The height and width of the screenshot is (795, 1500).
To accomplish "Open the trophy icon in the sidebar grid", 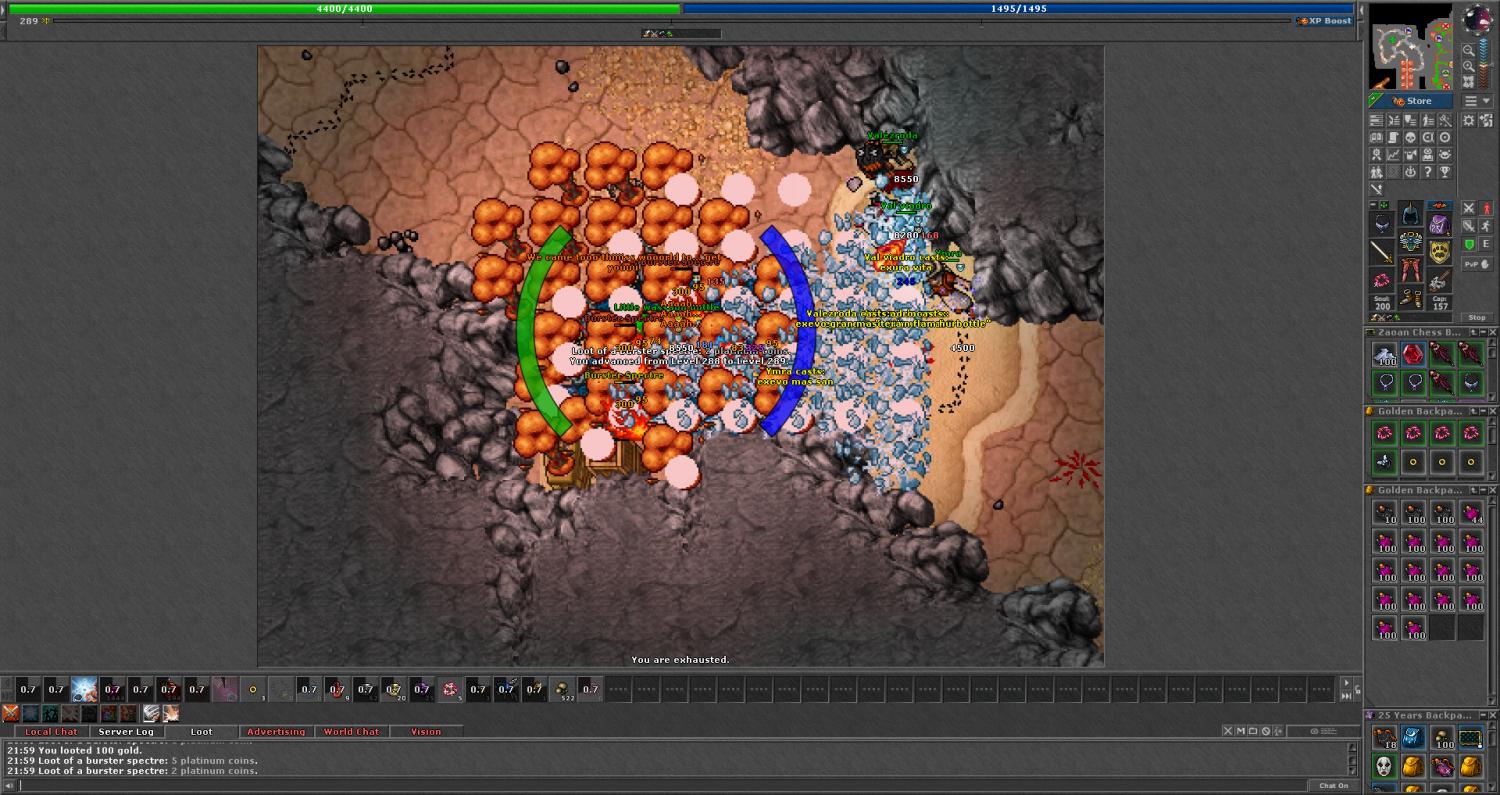I will [x=1445, y=171].
